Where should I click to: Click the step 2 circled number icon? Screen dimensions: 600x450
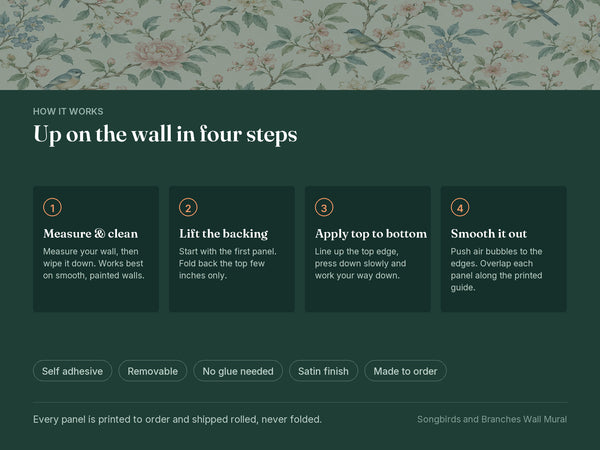pos(188,207)
